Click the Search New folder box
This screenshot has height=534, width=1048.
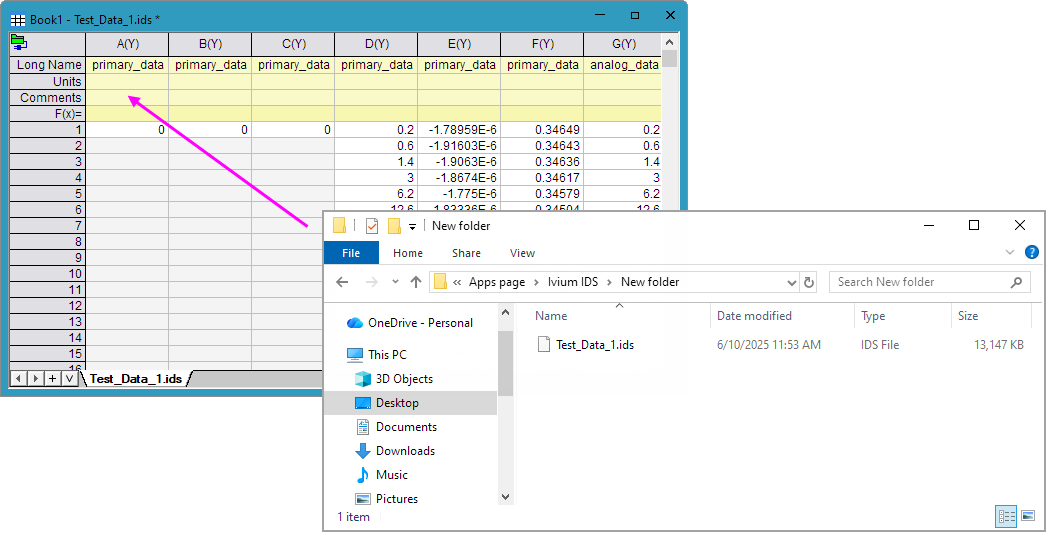point(920,282)
